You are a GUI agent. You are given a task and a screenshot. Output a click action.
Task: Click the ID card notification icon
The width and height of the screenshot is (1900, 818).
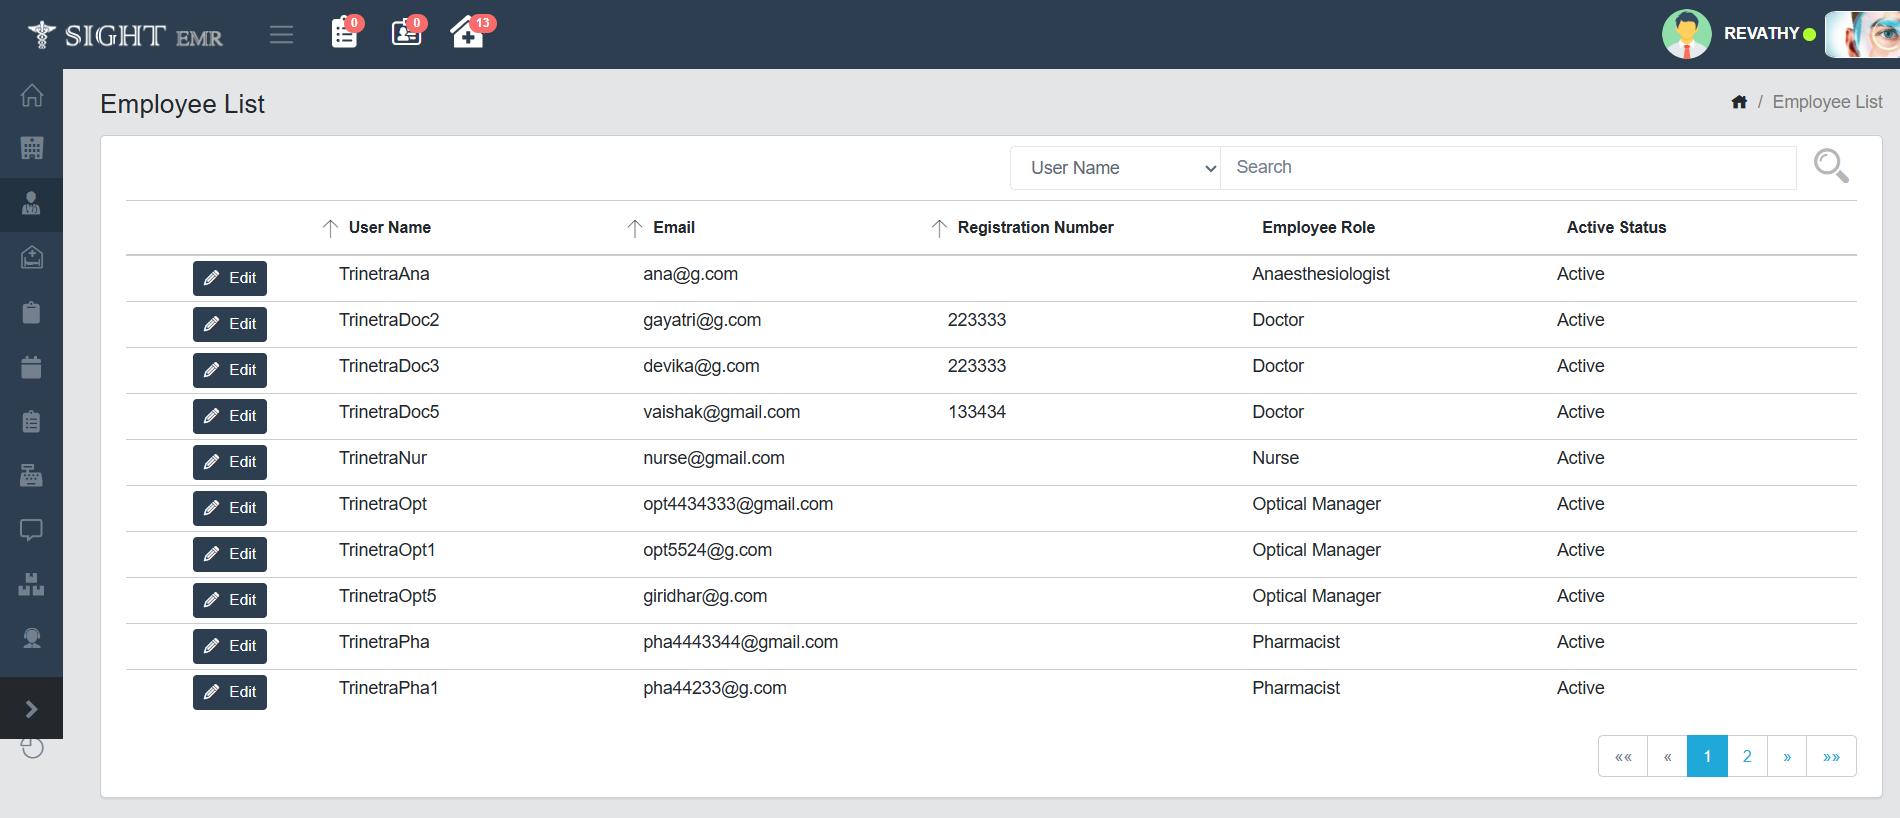406,33
